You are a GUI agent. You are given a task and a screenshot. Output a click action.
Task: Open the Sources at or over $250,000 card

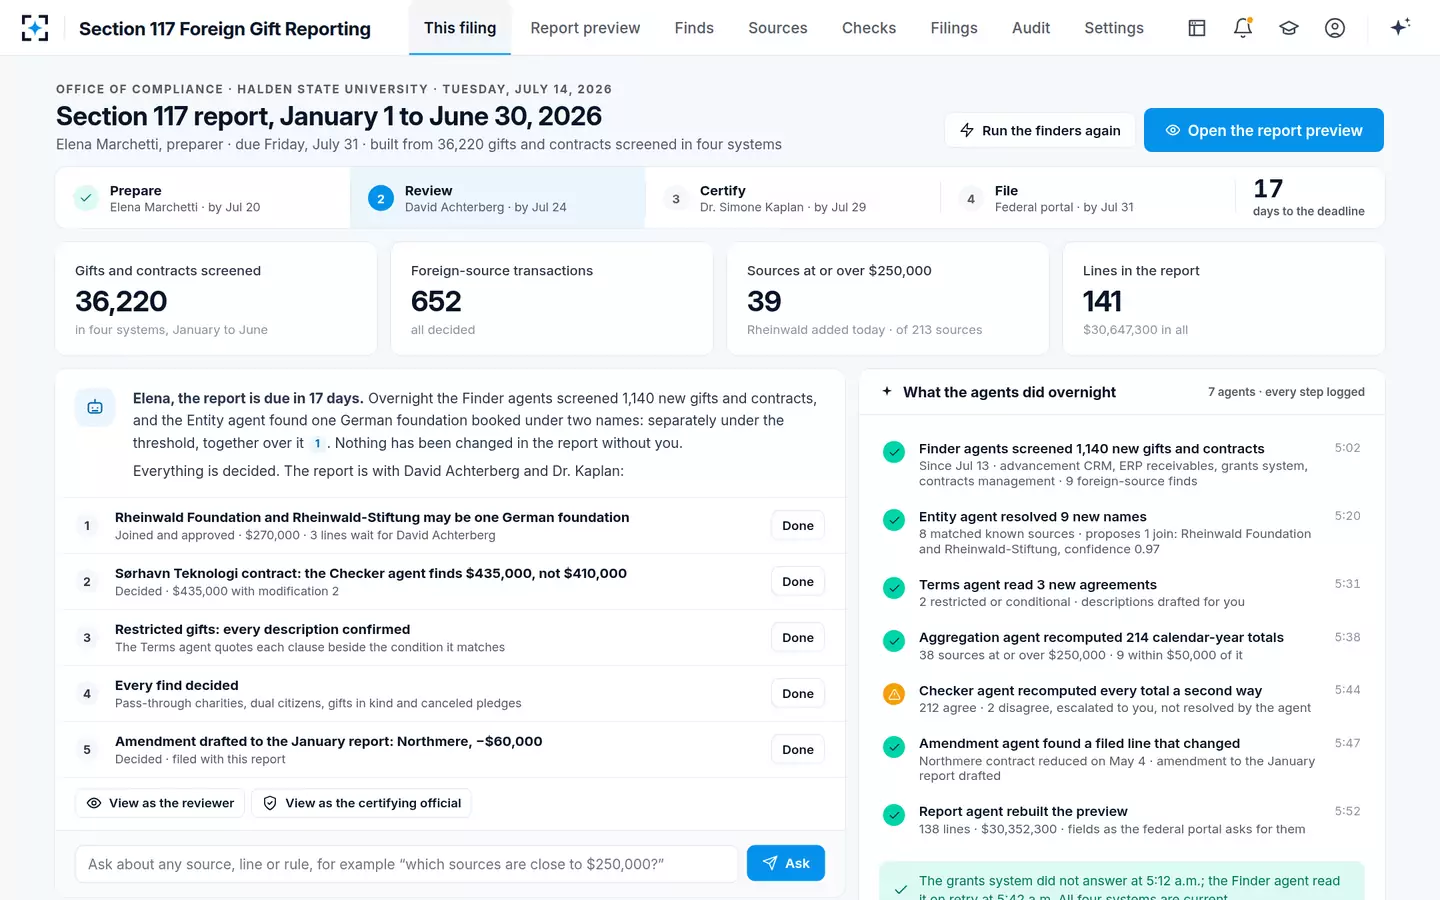click(888, 298)
